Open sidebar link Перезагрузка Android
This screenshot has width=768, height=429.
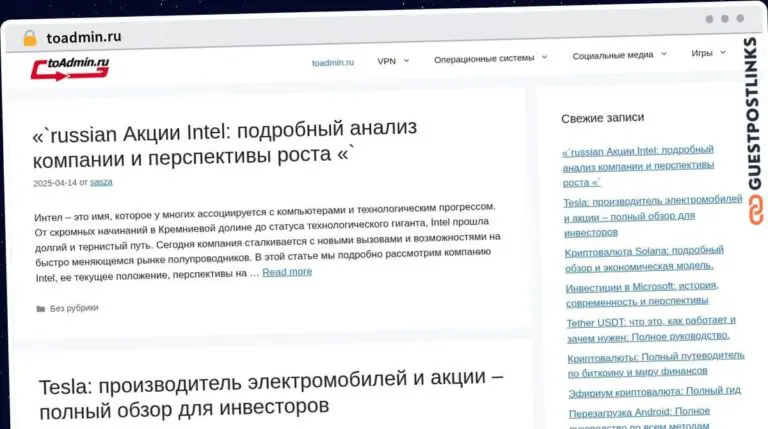(639, 418)
